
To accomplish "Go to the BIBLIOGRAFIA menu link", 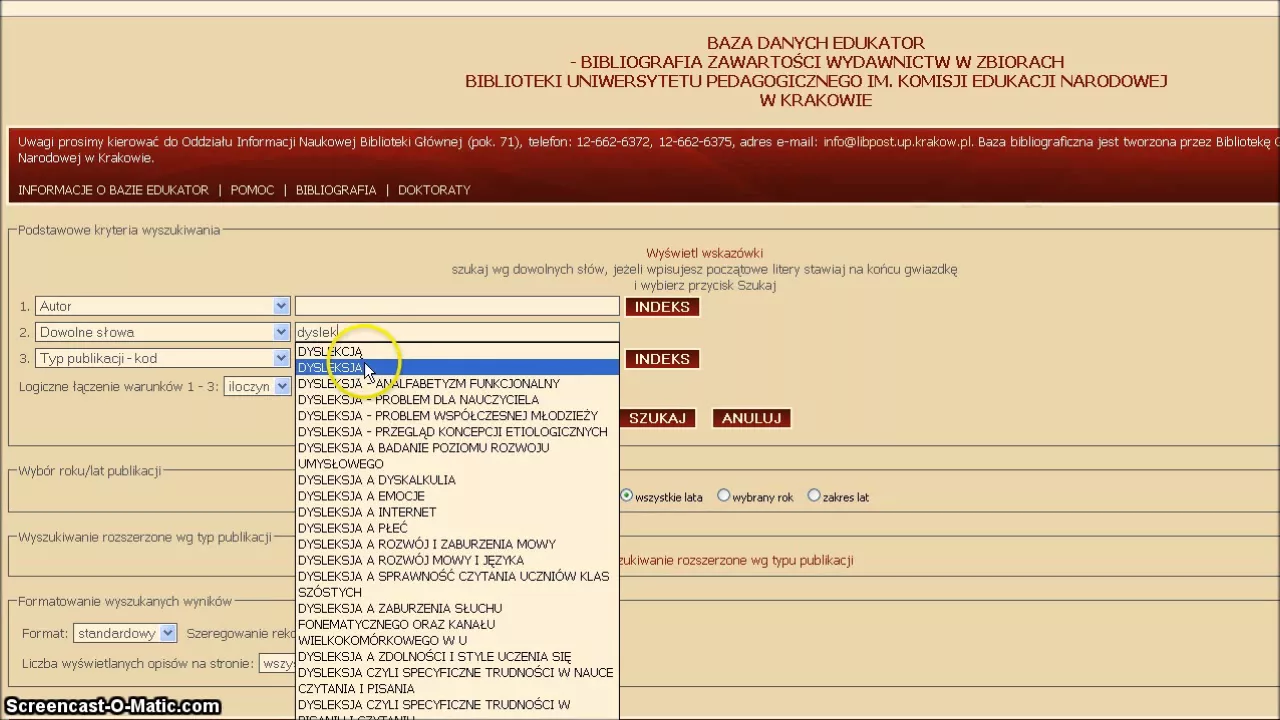I will click(336, 190).
